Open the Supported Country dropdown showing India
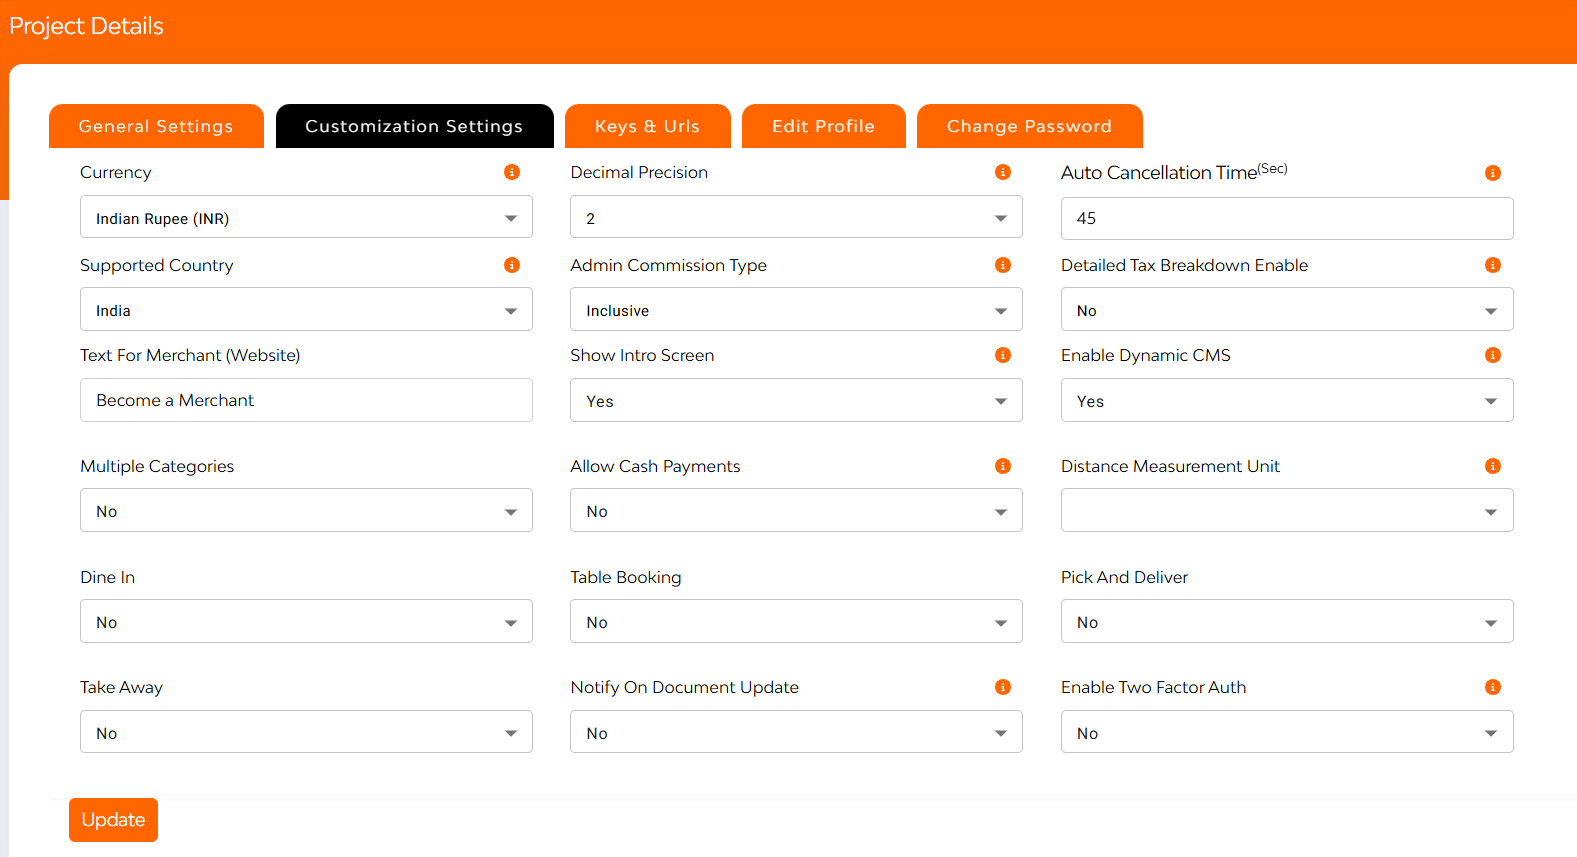1577x857 pixels. [306, 309]
